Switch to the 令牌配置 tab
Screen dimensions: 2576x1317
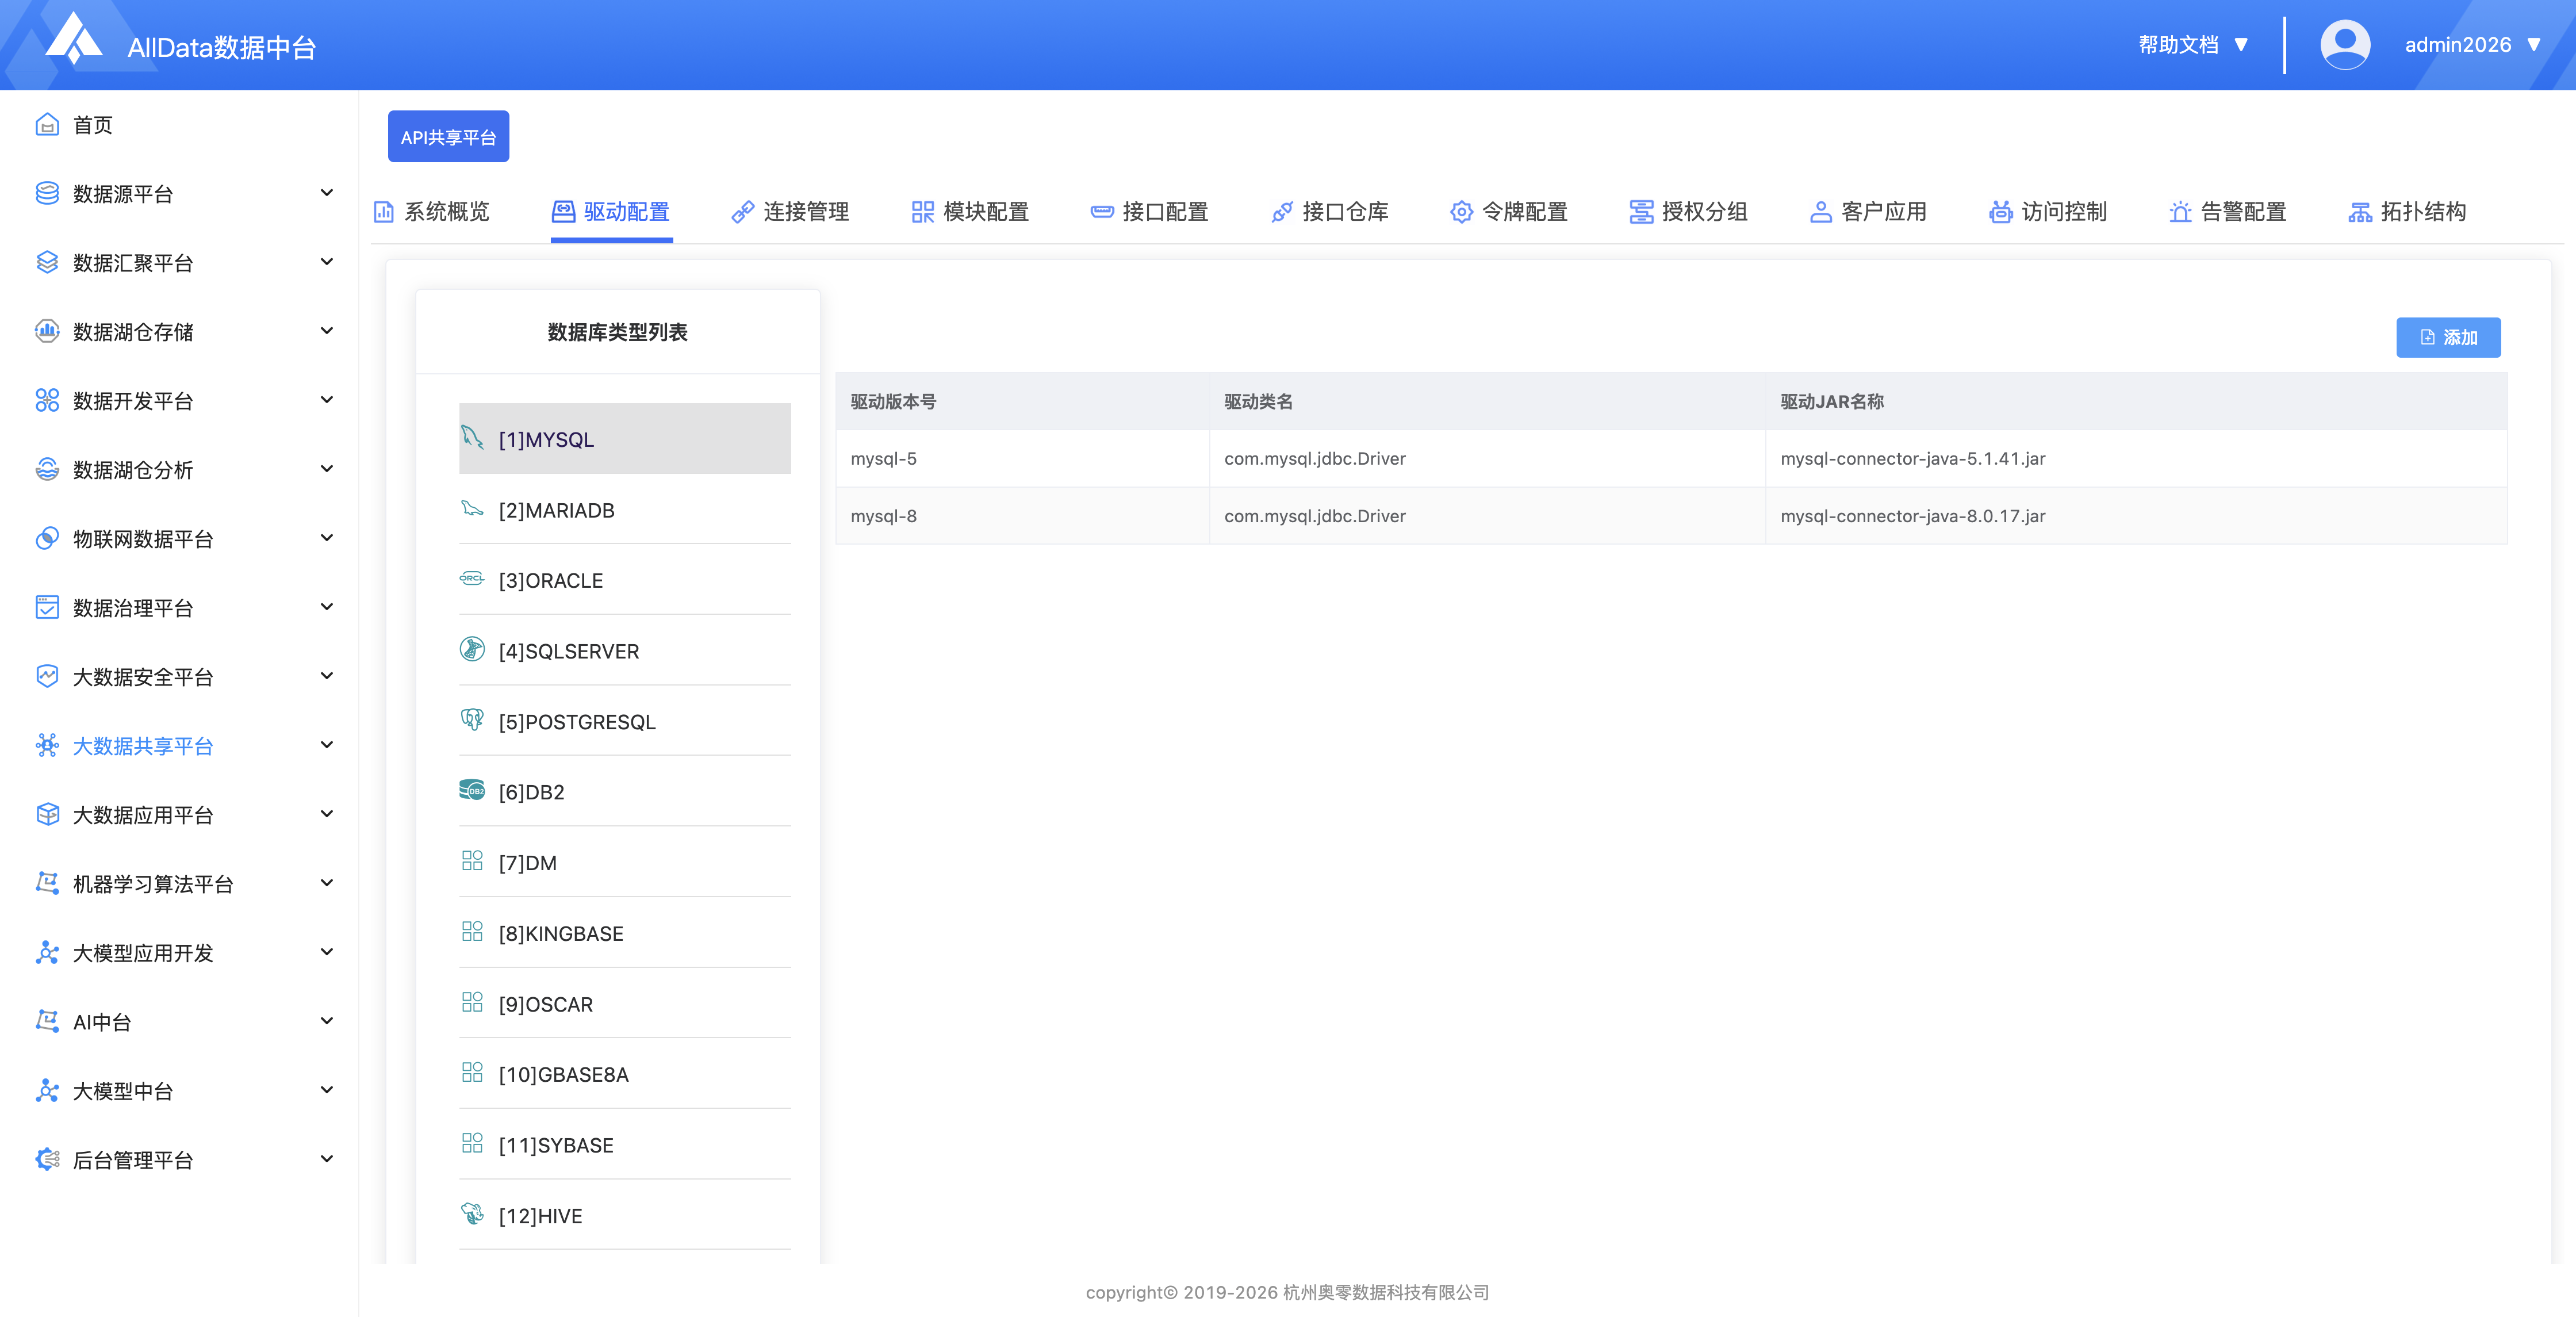pos(1508,211)
